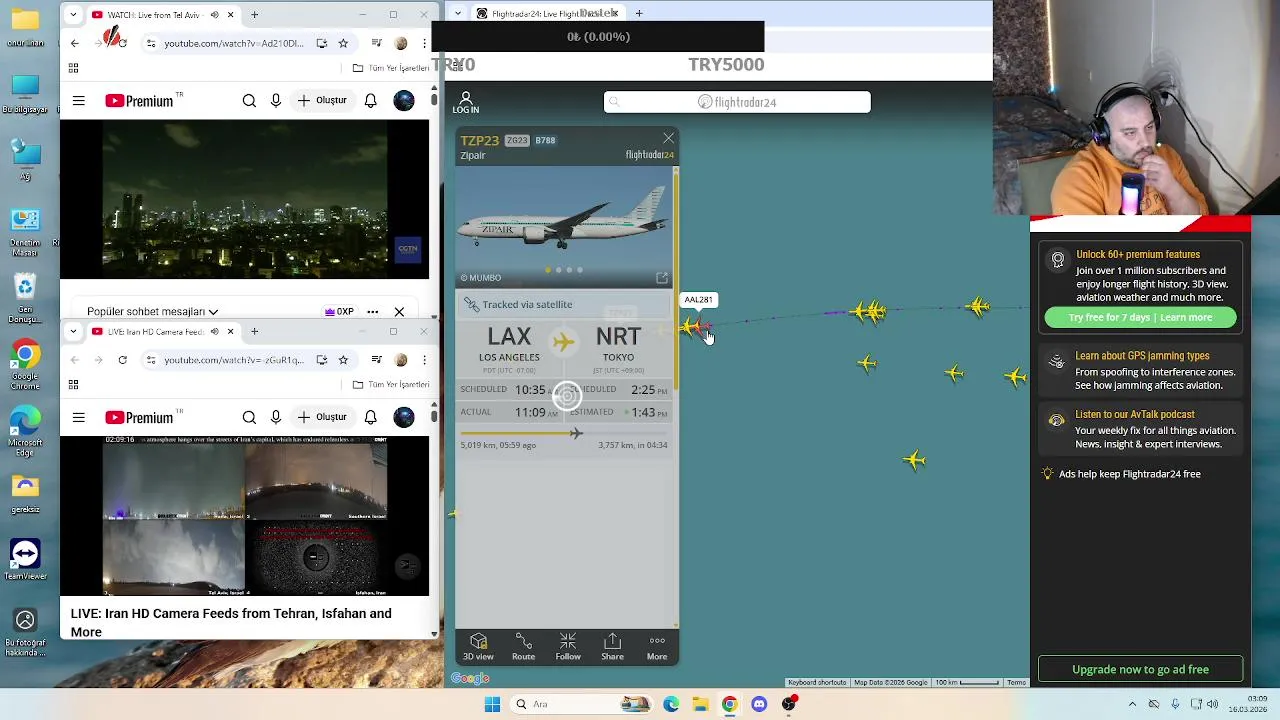Open new tab in Tel Aviv browser window
This screenshot has height=720, width=1280.
(254, 15)
